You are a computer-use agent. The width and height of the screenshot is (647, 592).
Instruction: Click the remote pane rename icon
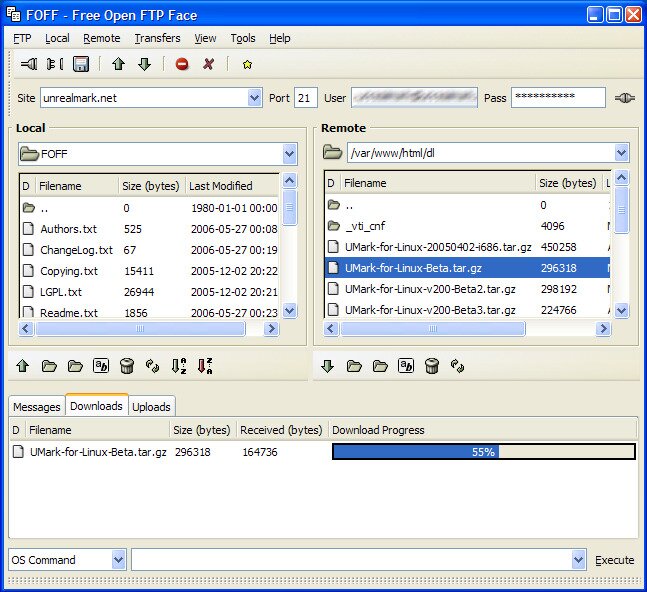coord(406,366)
